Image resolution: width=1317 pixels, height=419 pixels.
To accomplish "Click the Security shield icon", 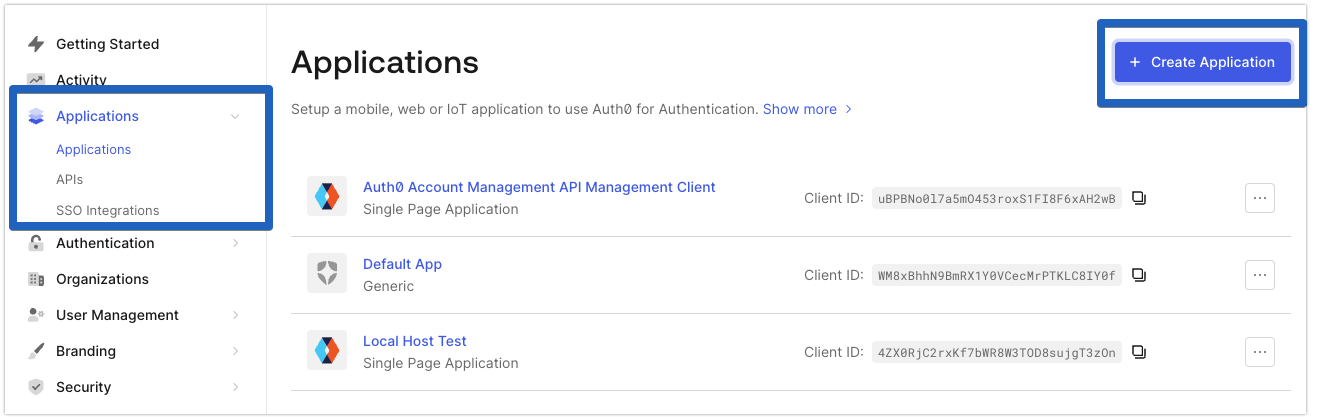I will tap(36, 387).
